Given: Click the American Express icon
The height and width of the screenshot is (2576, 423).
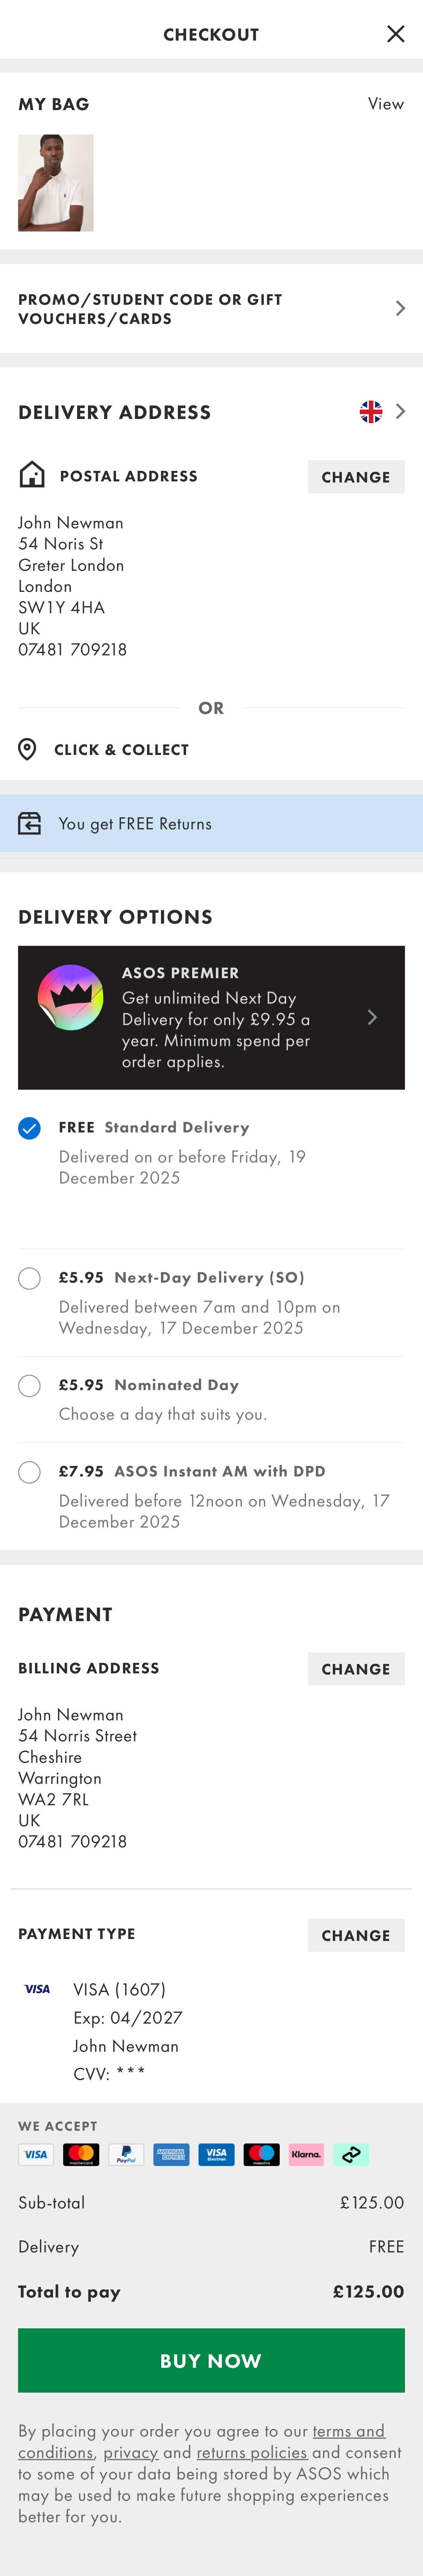Looking at the screenshot, I should click(x=171, y=2155).
